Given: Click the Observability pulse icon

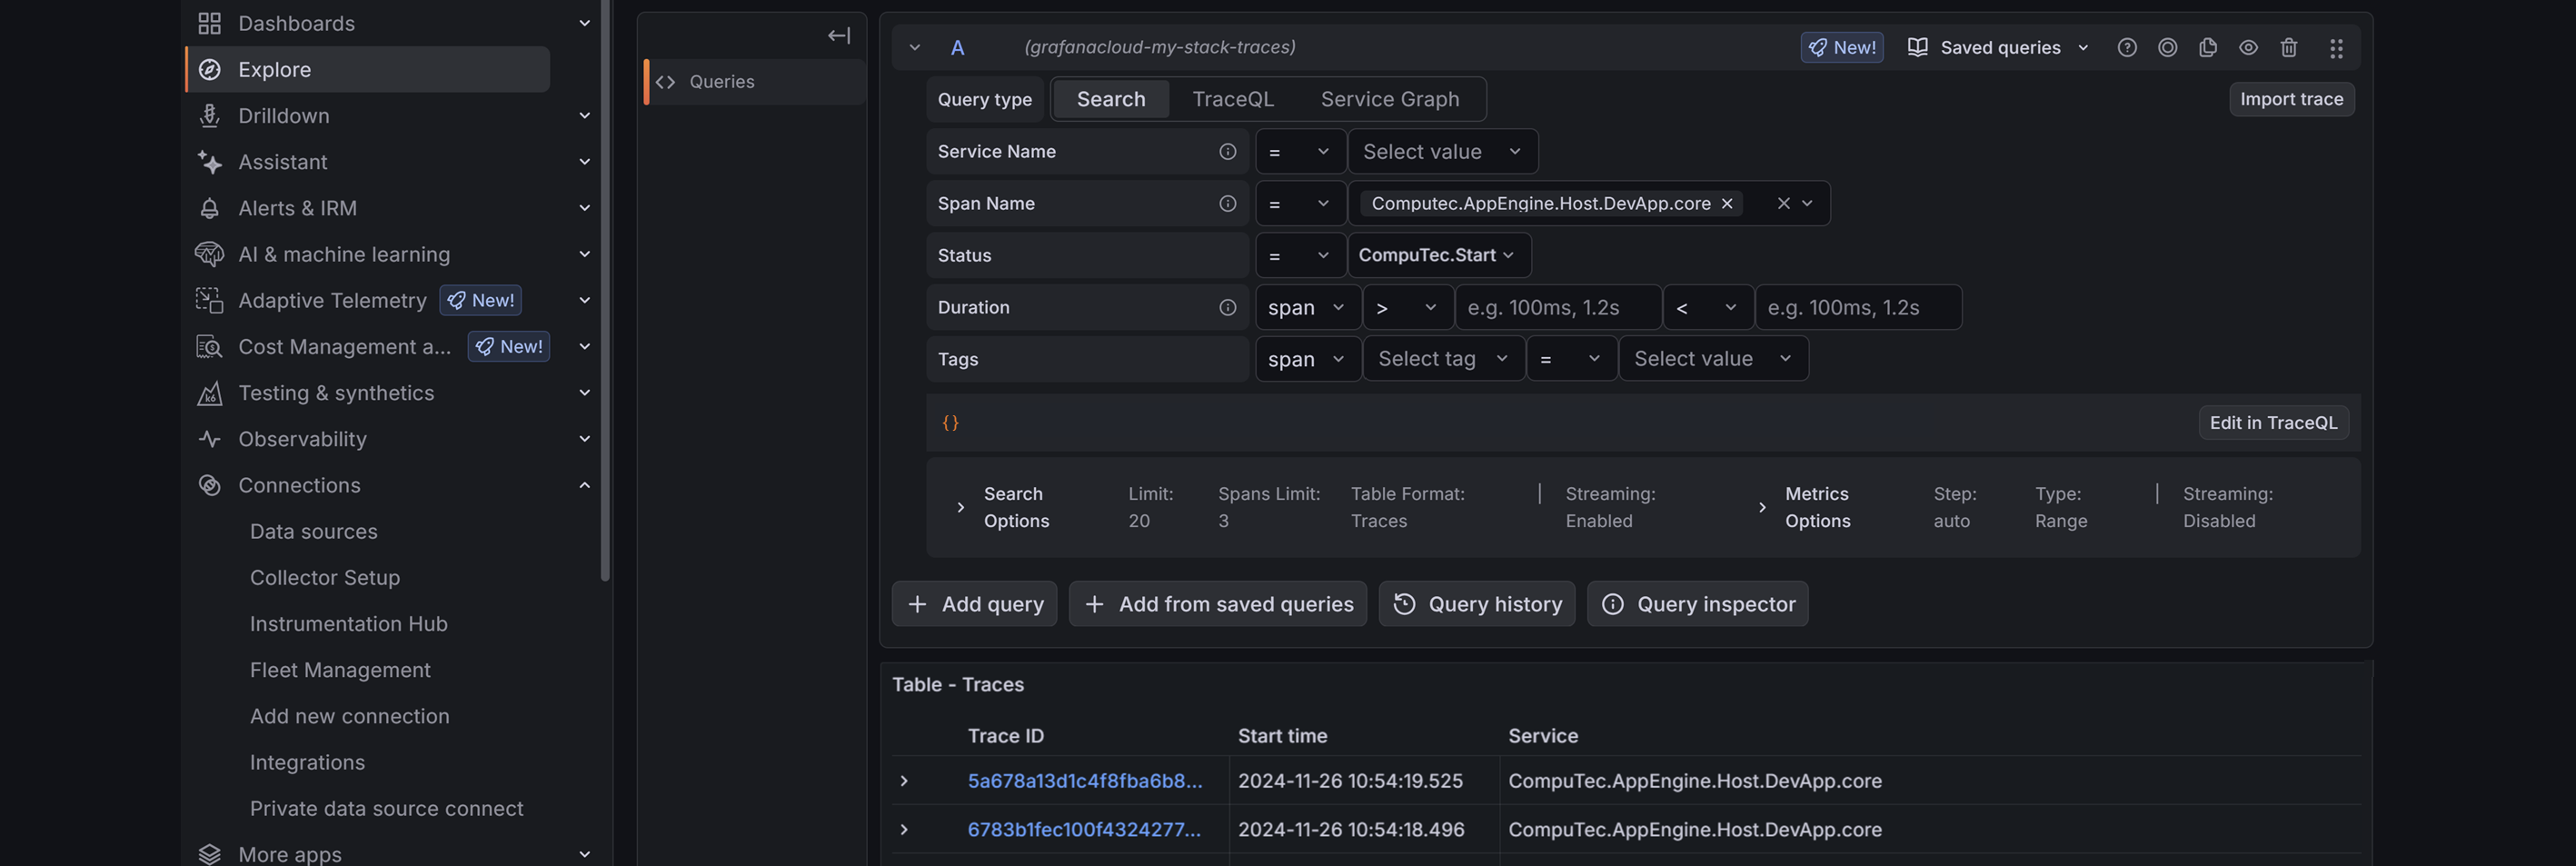Looking at the screenshot, I should tap(209, 438).
